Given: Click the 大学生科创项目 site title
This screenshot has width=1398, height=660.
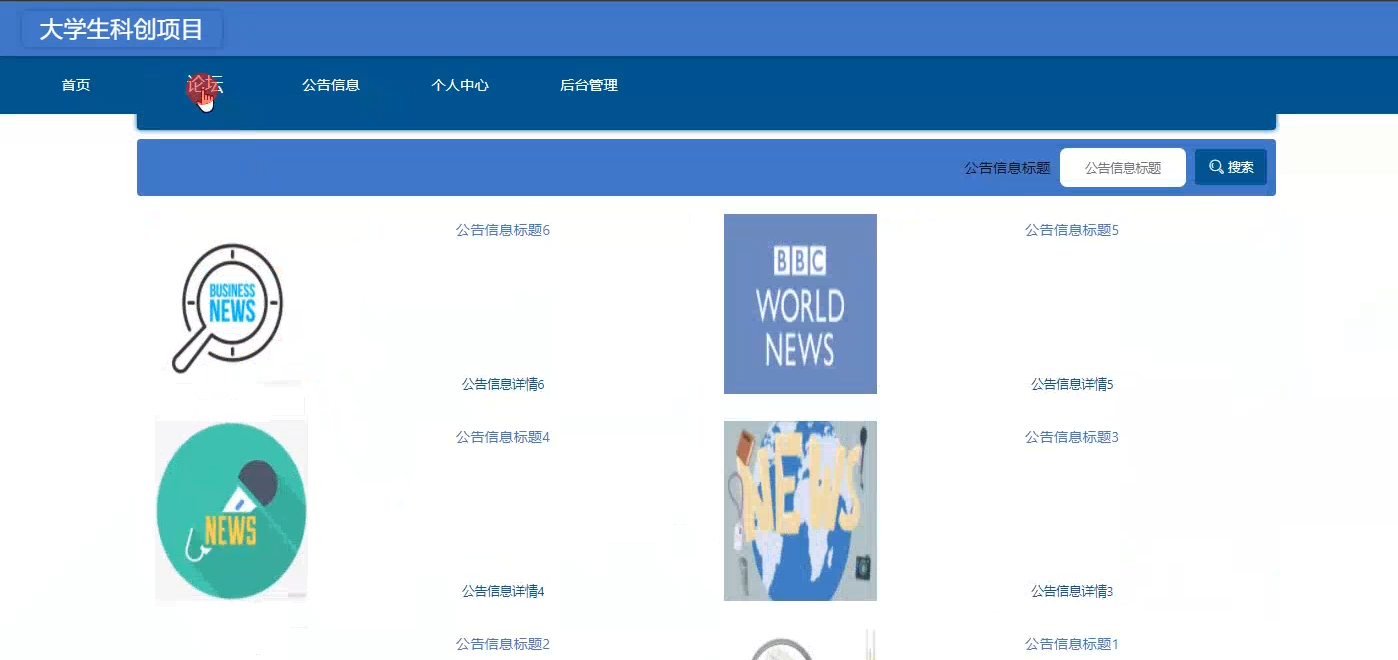Looking at the screenshot, I should 121,30.
